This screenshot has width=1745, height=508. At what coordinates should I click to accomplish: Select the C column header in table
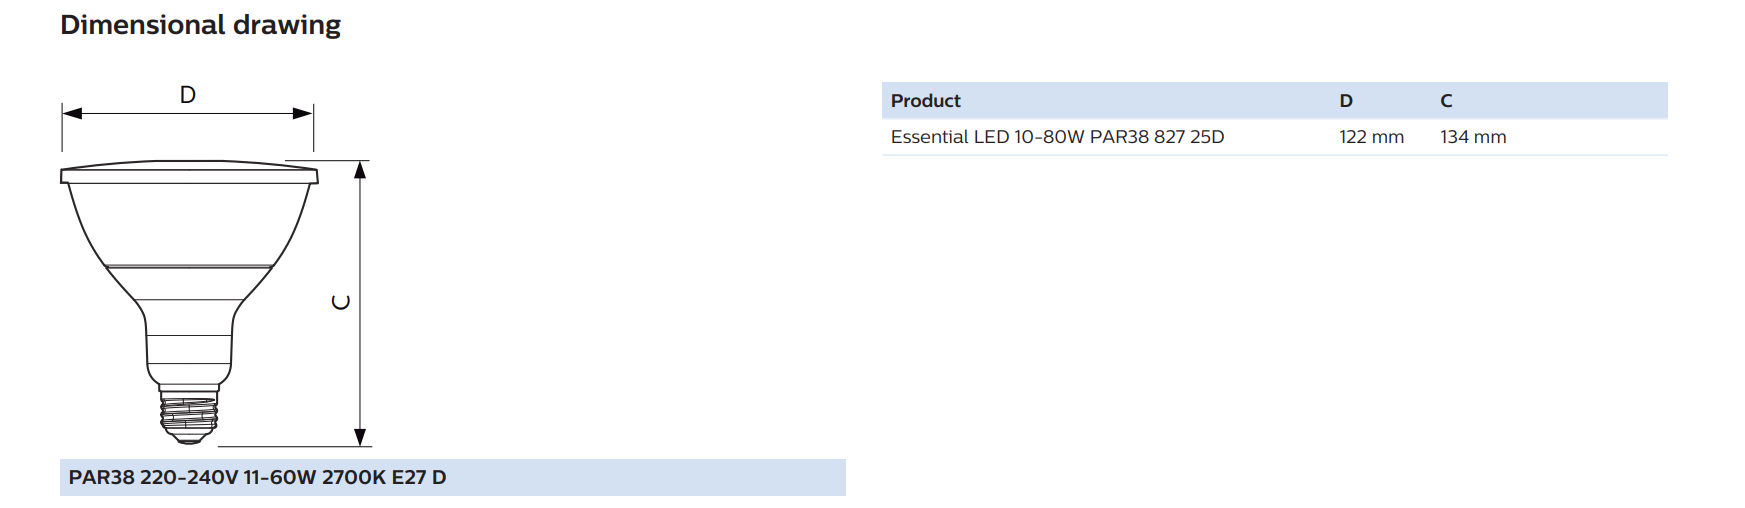point(1446,101)
